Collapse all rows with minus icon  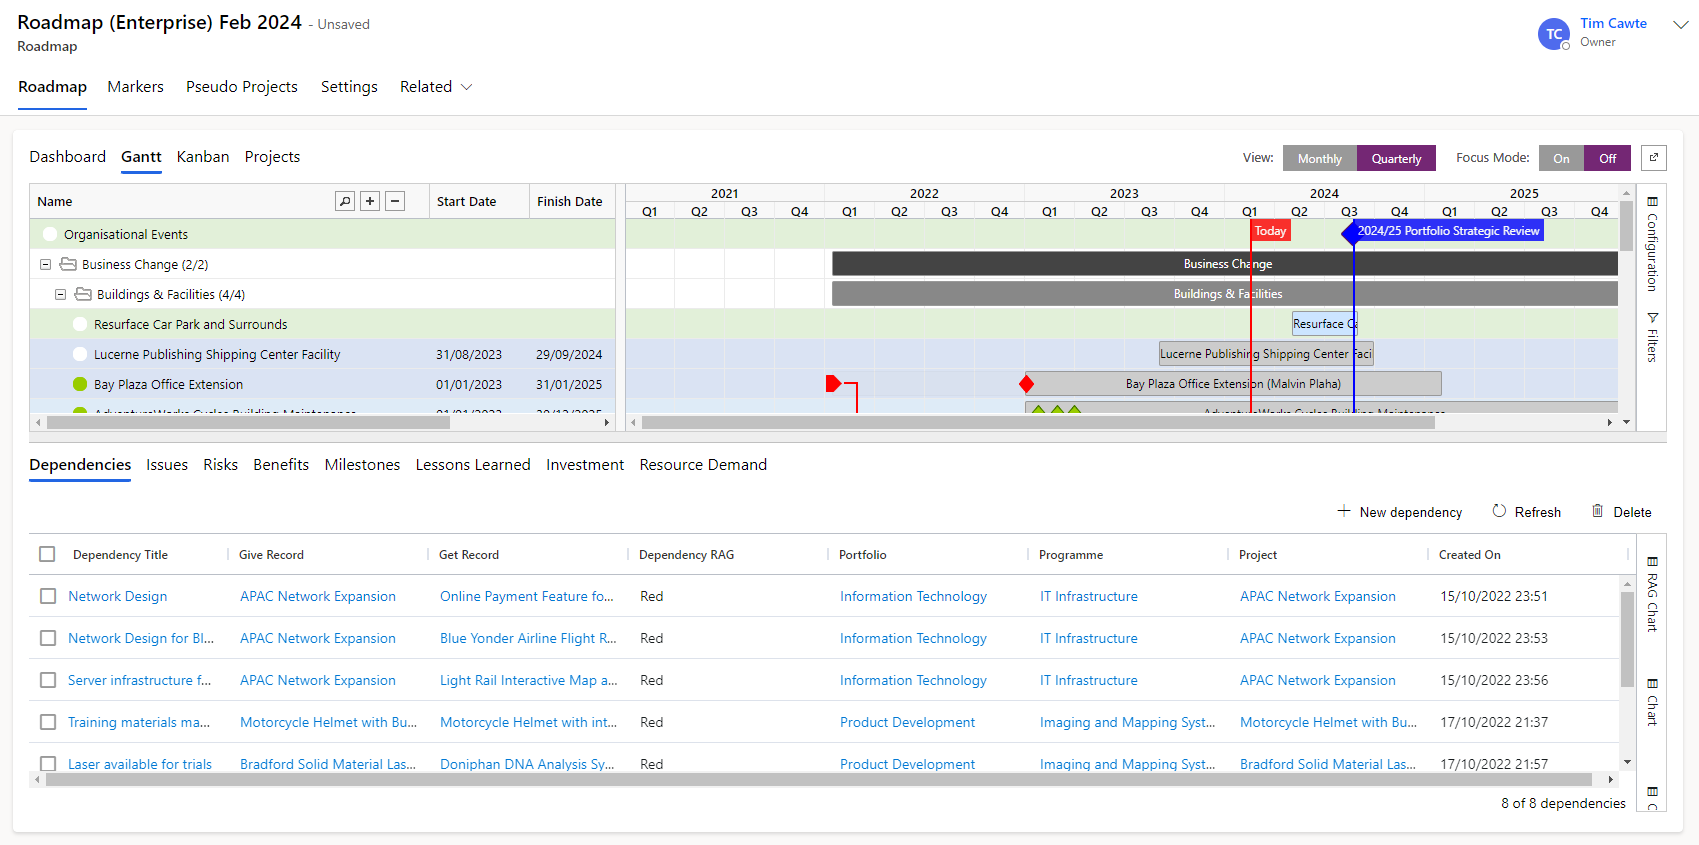point(395,201)
